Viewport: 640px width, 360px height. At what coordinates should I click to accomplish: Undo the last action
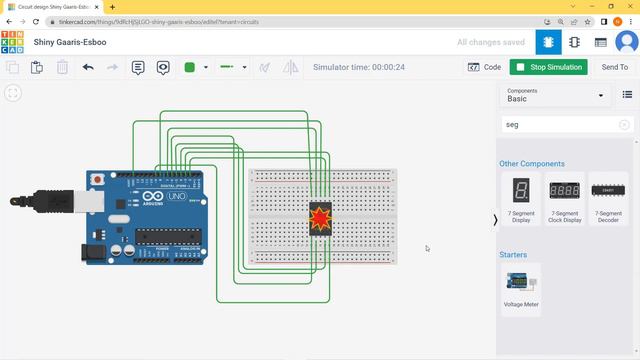click(x=88, y=67)
